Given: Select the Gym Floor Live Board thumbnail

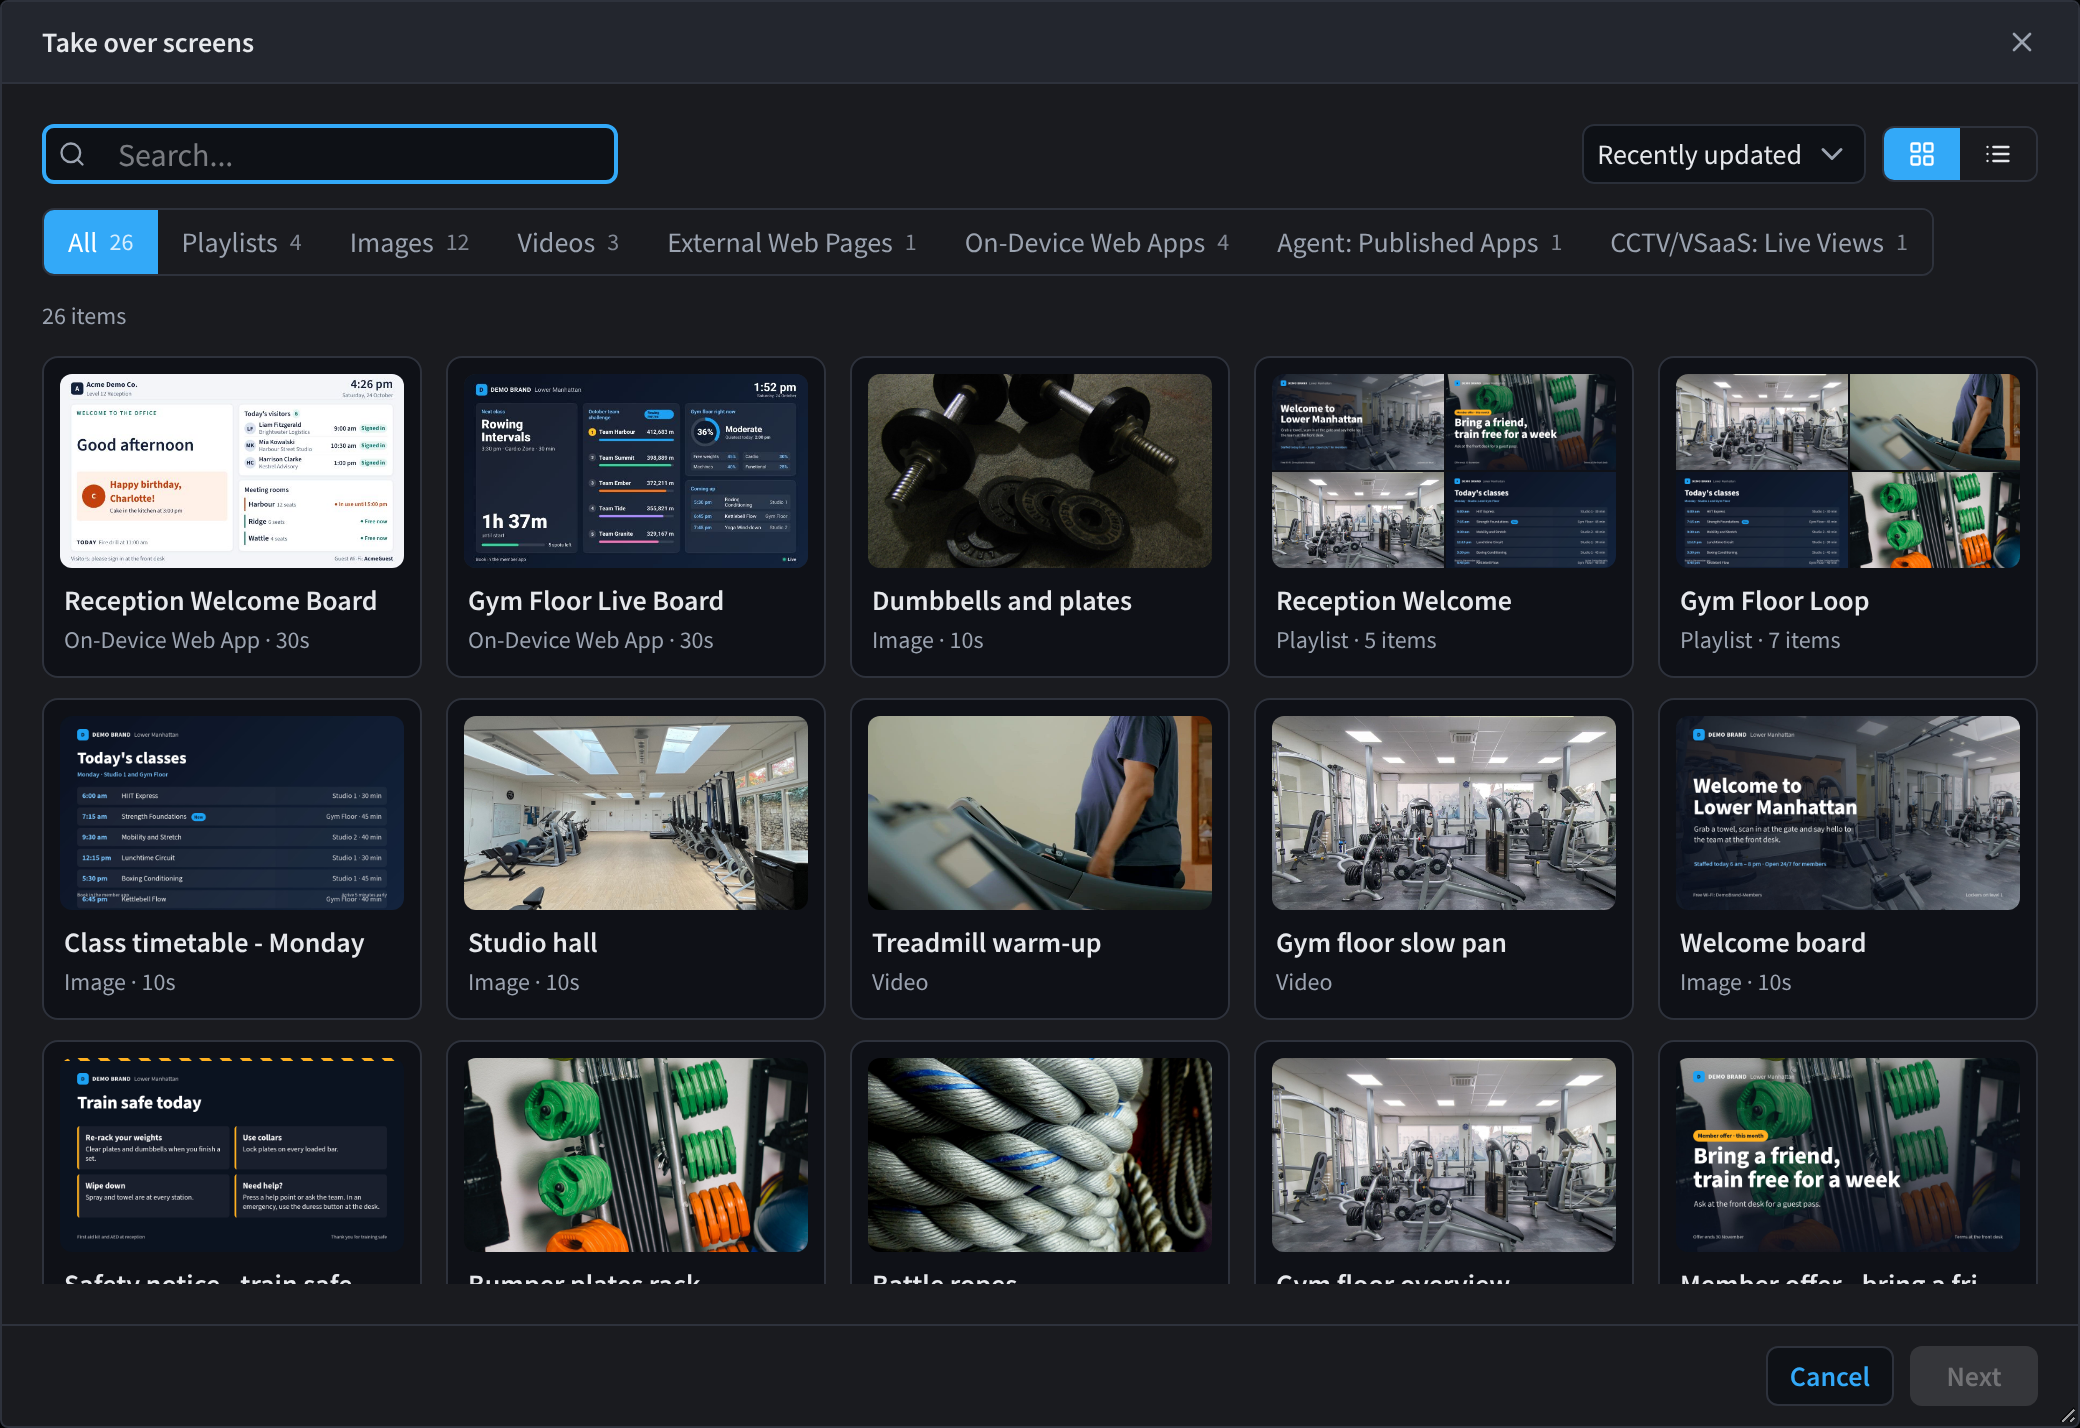Looking at the screenshot, I should tap(636, 471).
